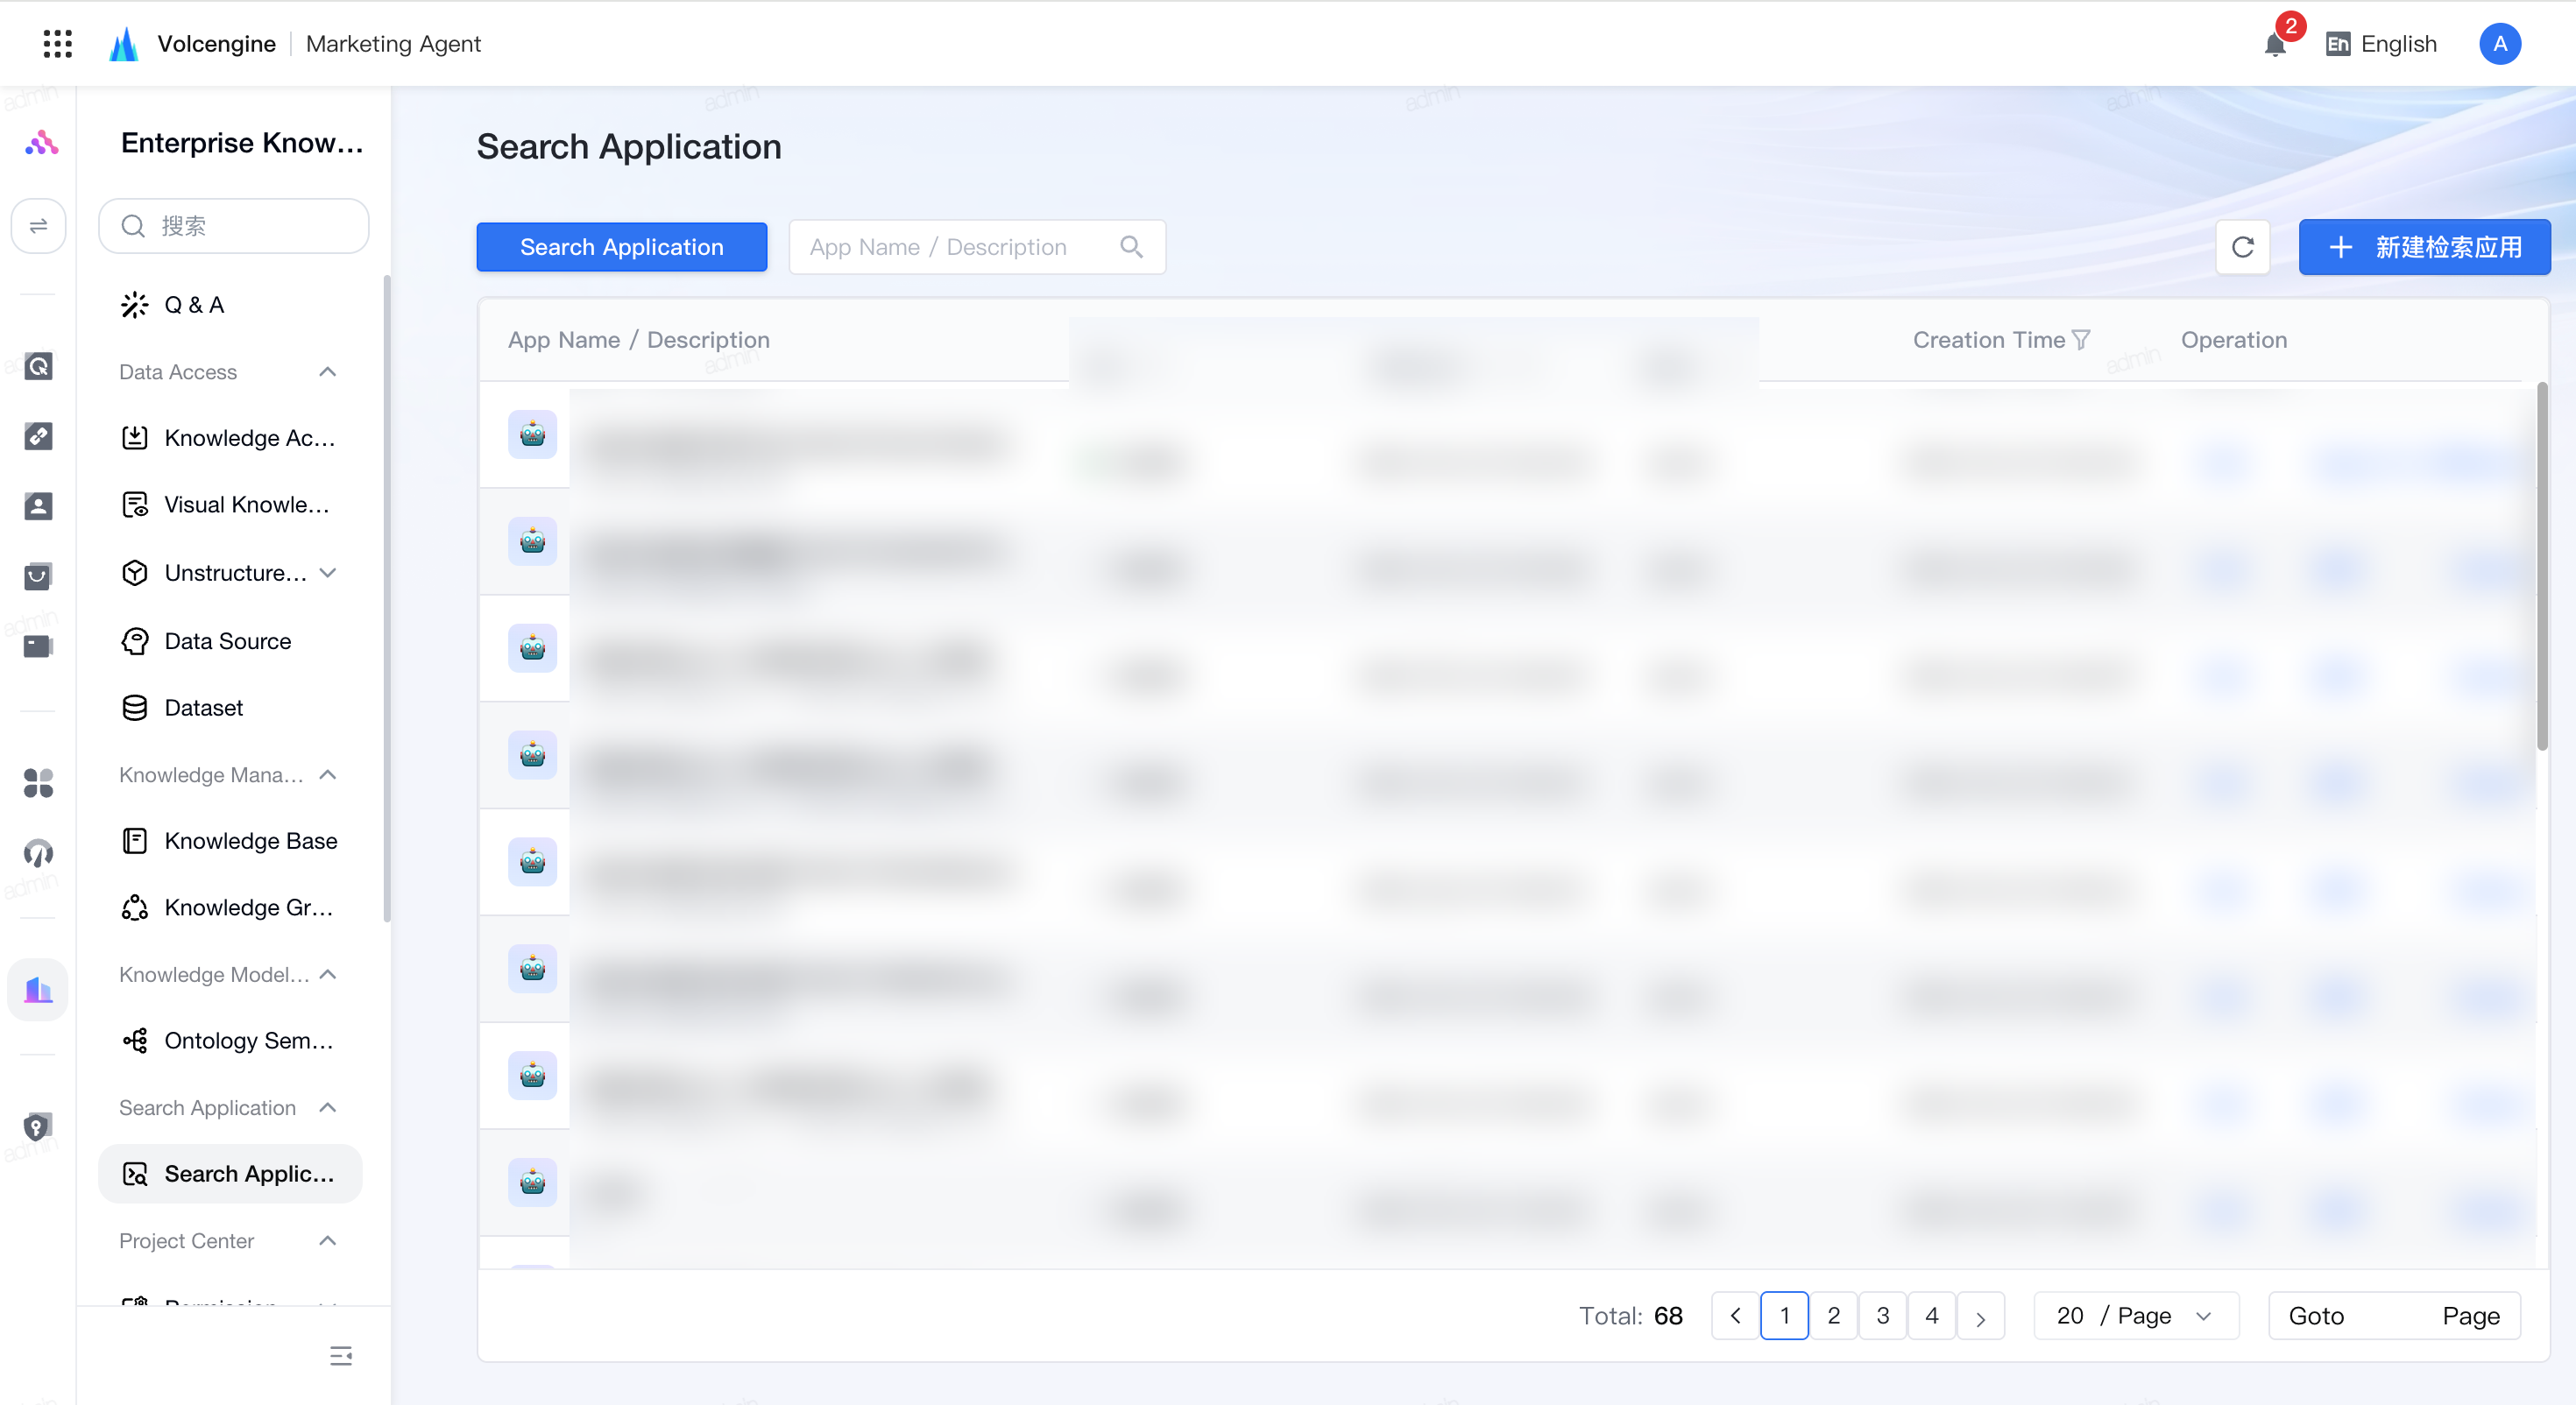Go to page 3 in pagination

point(1882,1315)
